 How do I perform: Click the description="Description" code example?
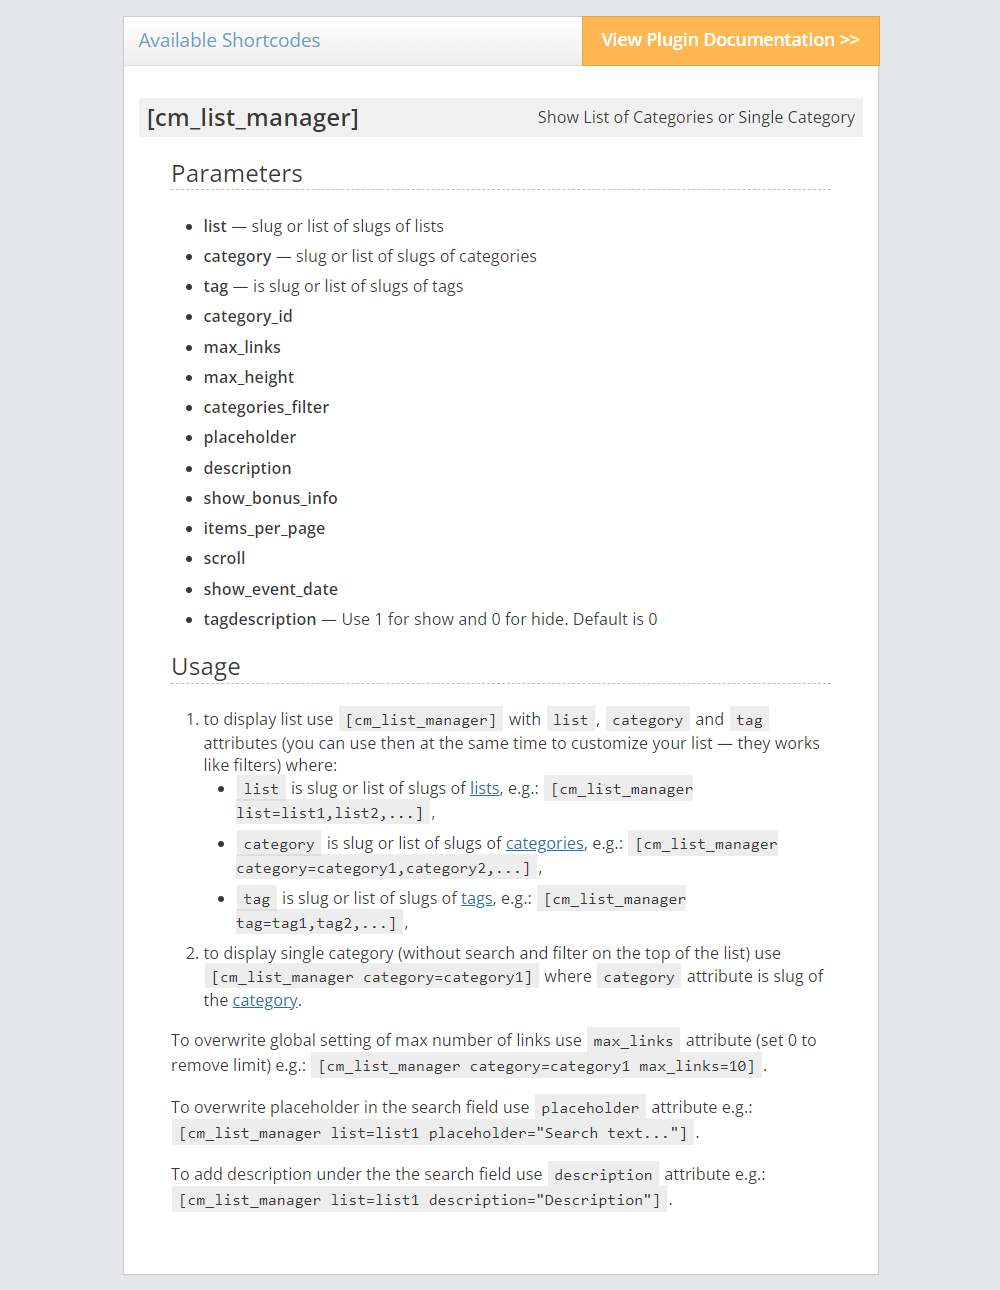(x=420, y=1200)
